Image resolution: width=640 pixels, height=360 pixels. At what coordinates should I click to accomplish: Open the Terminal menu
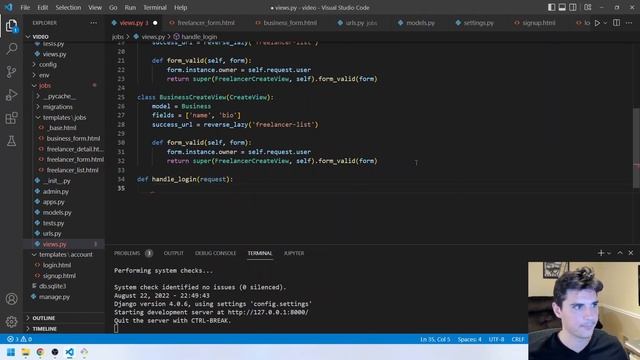[x=155, y=7]
